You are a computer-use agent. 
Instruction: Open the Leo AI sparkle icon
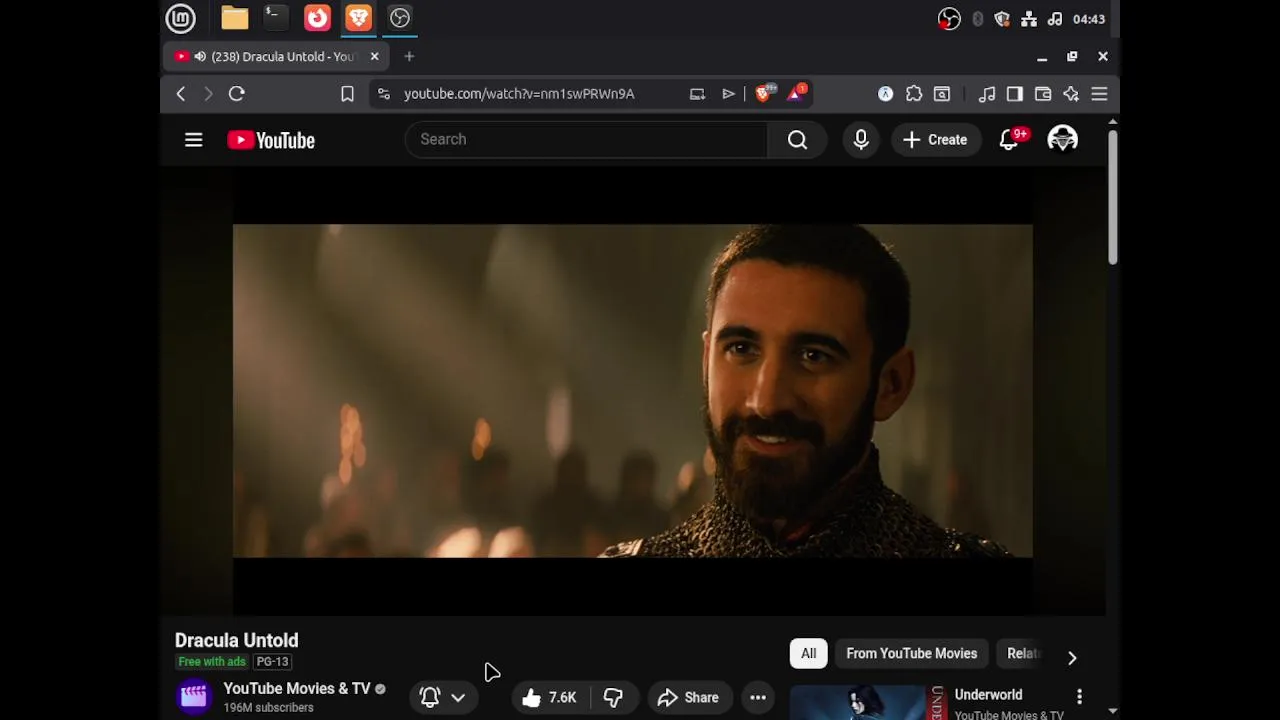(x=1071, y=94)
